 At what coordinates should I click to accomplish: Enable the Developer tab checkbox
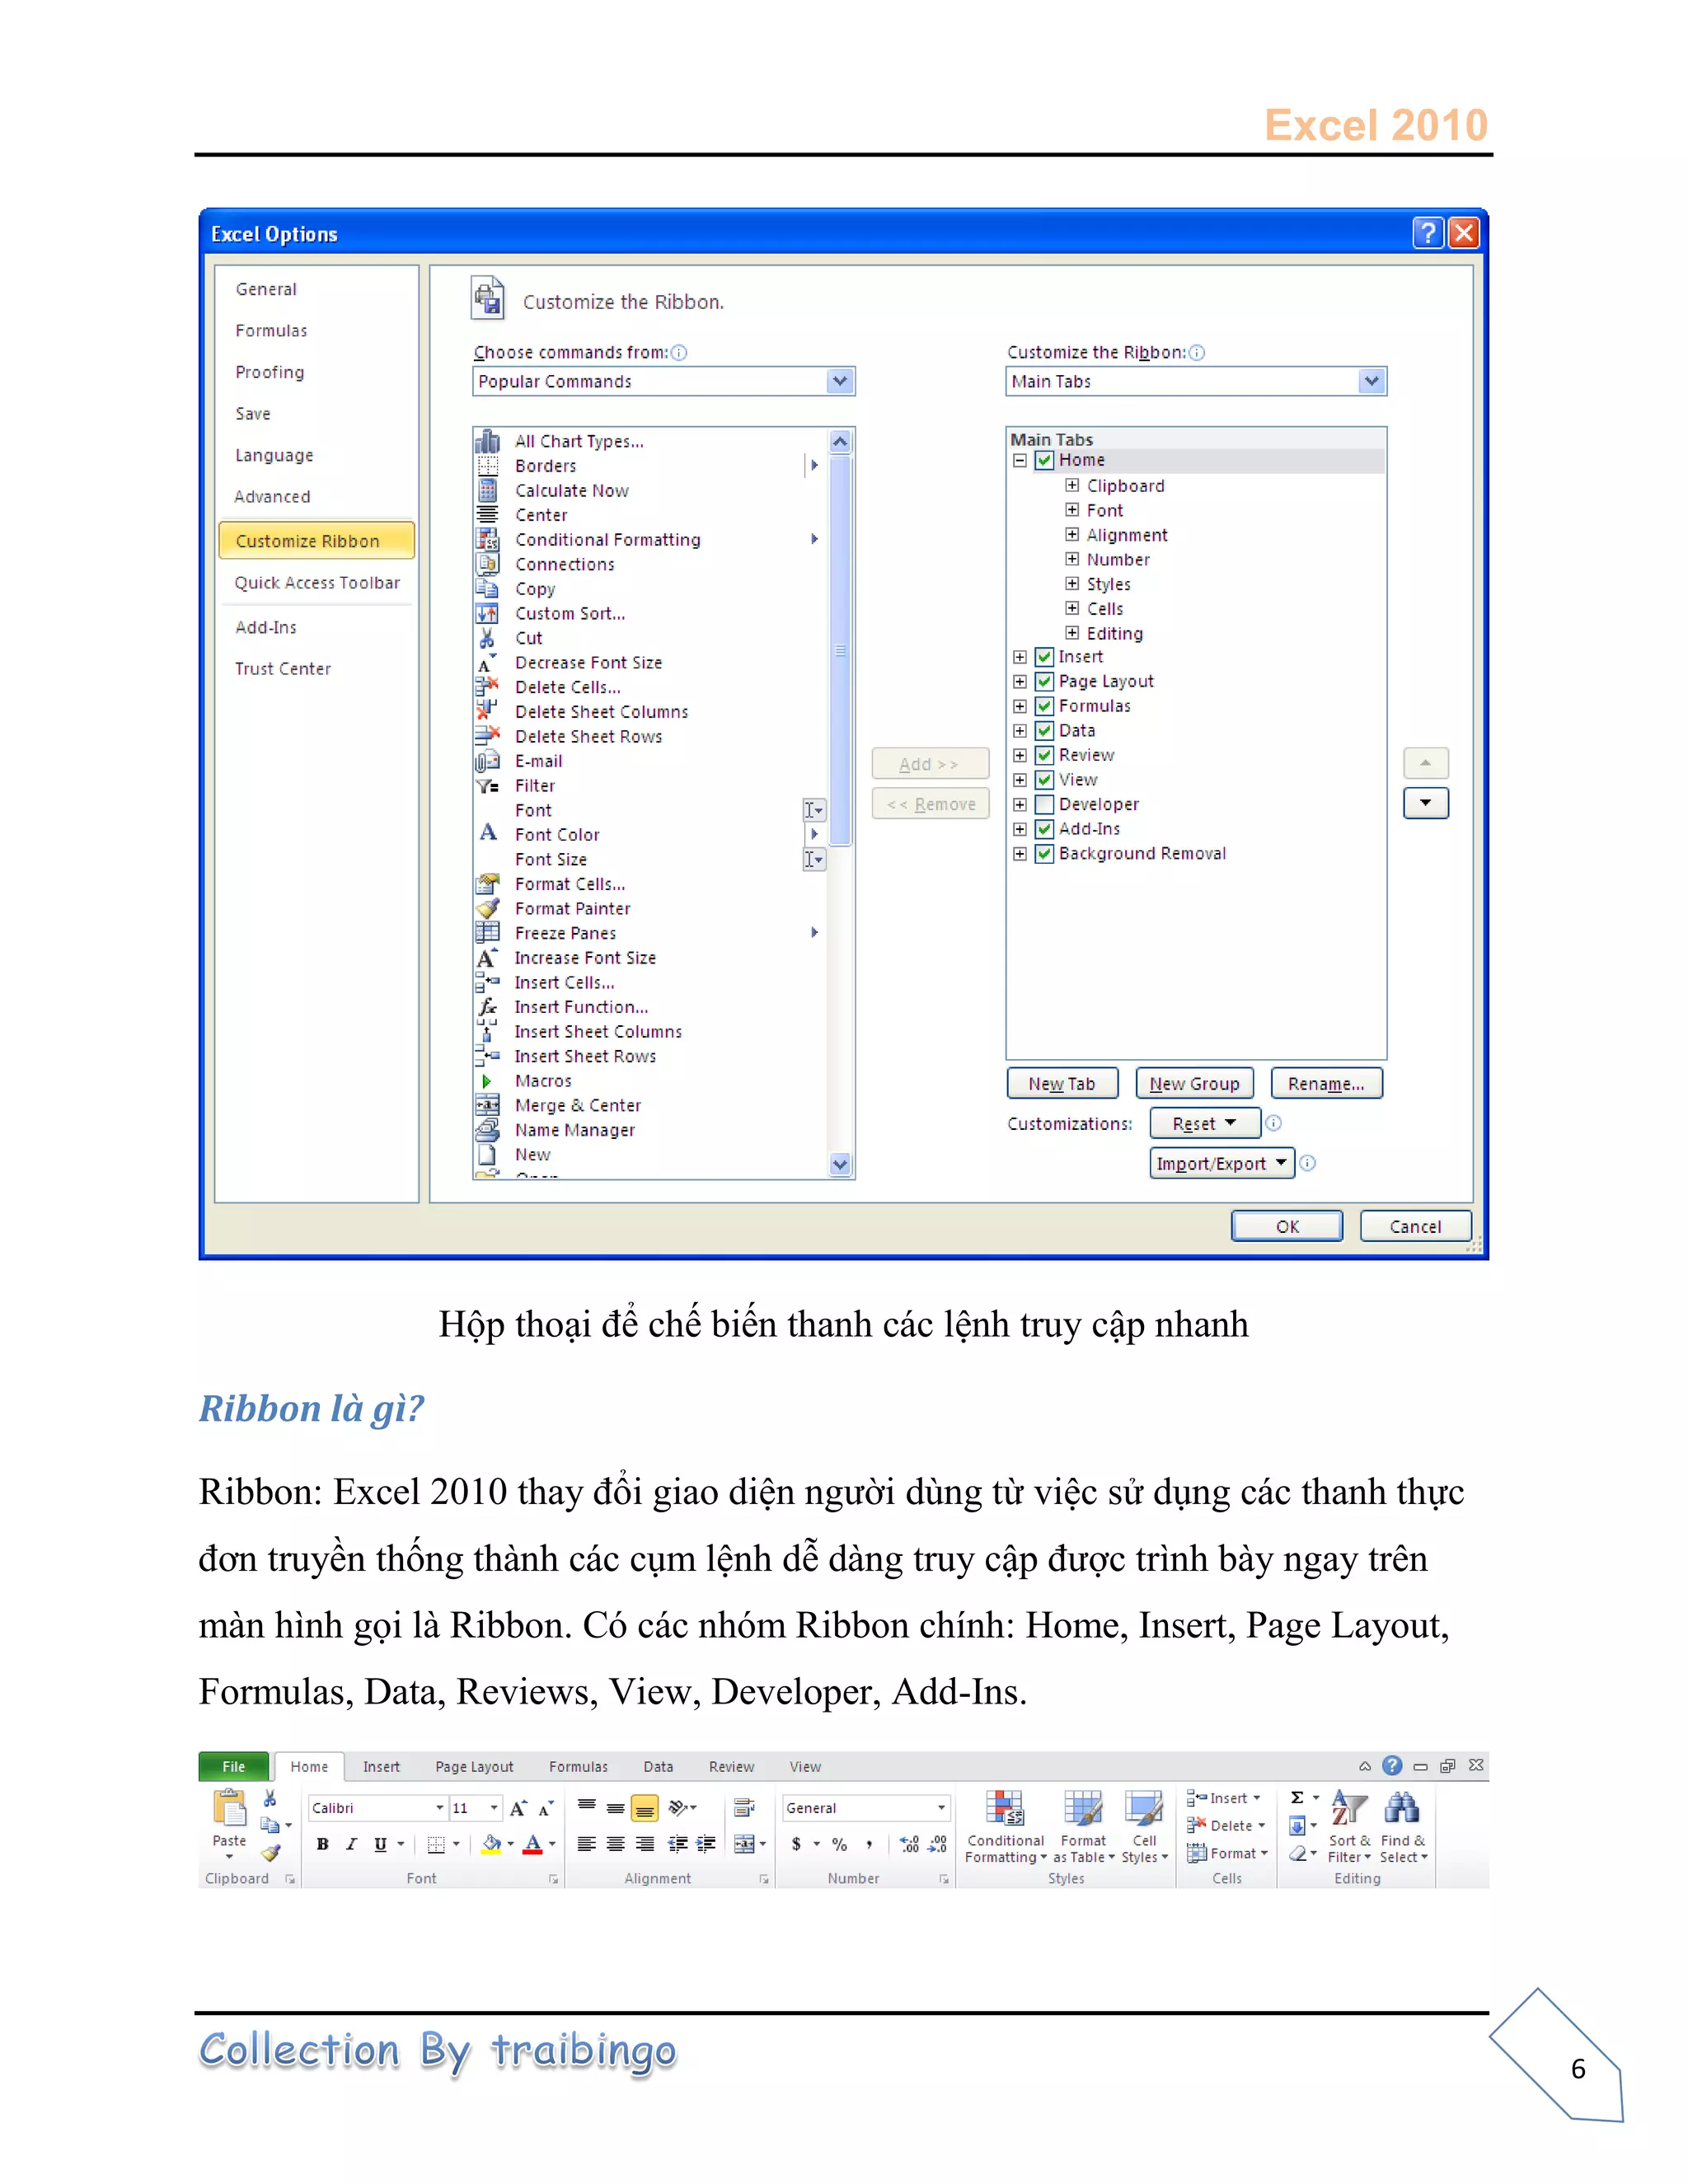tap(1044, 804)
